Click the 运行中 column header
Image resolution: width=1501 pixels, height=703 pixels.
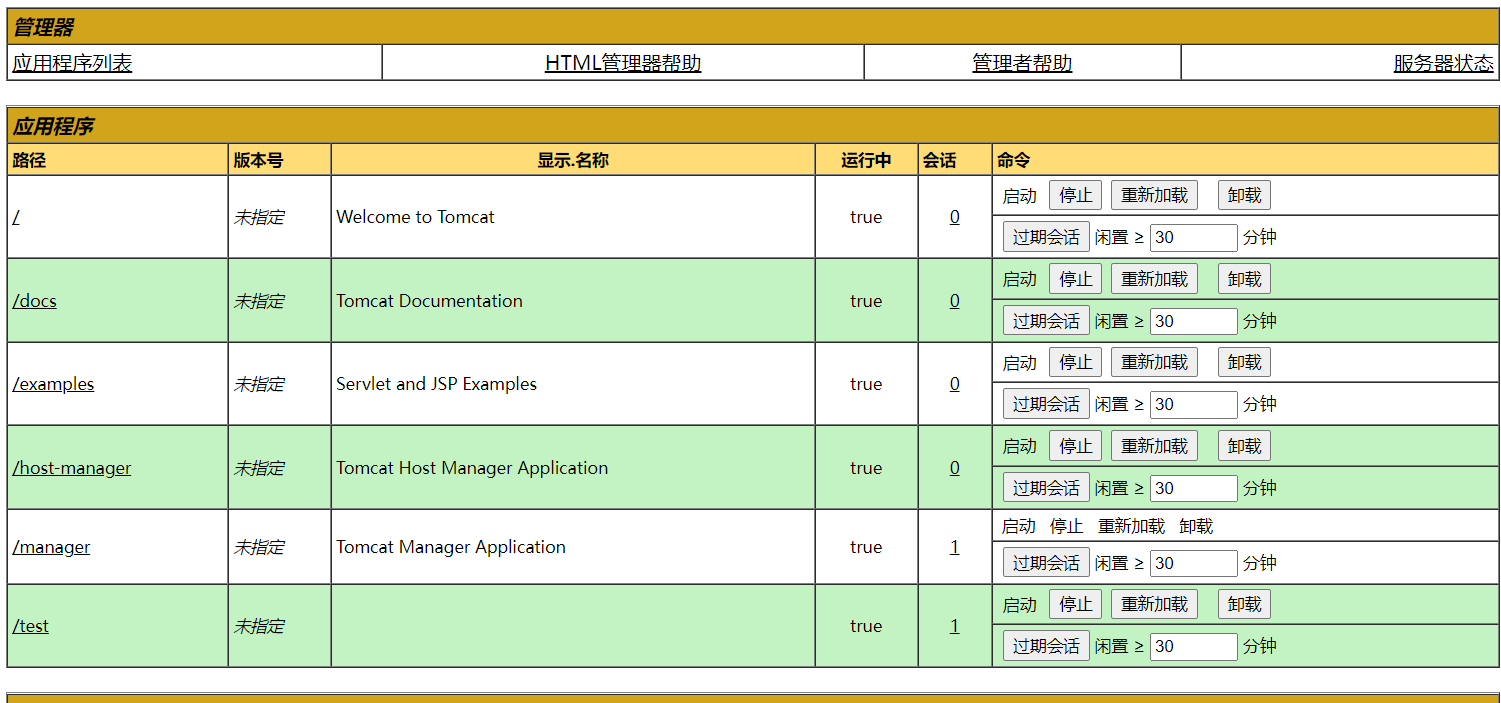(866, 160)
